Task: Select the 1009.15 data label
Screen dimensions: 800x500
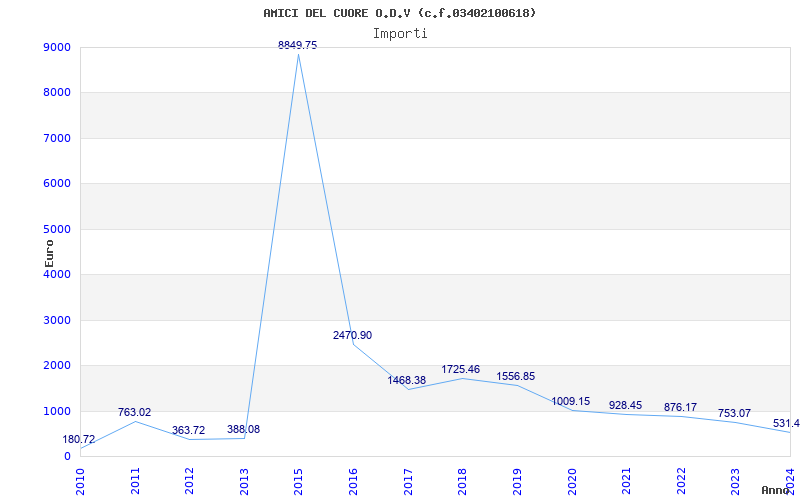Action: (x=570, y=402)
